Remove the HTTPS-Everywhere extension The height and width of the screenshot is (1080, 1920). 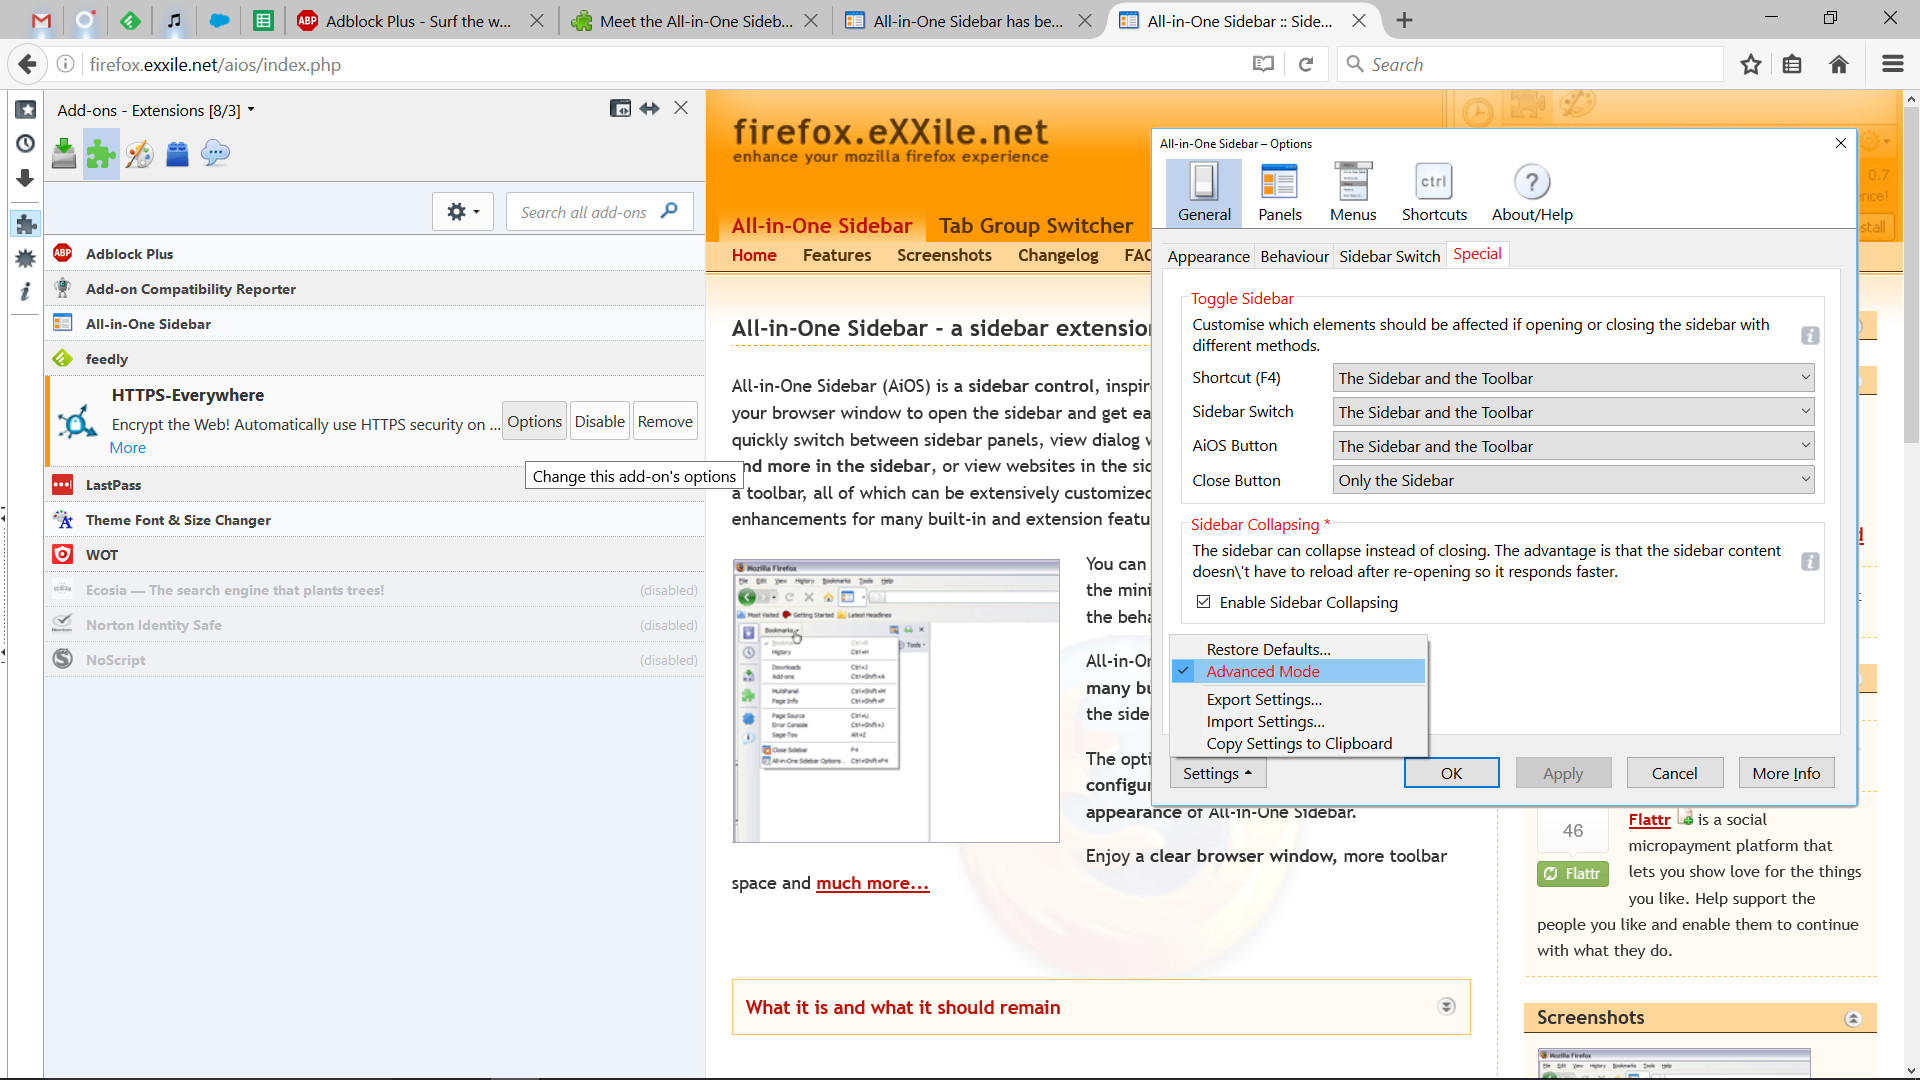(x=665, y=421)
